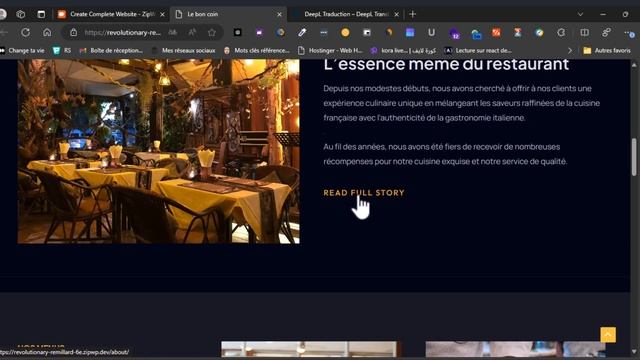Open the Boîte de réception bookmark

[111, 51]
